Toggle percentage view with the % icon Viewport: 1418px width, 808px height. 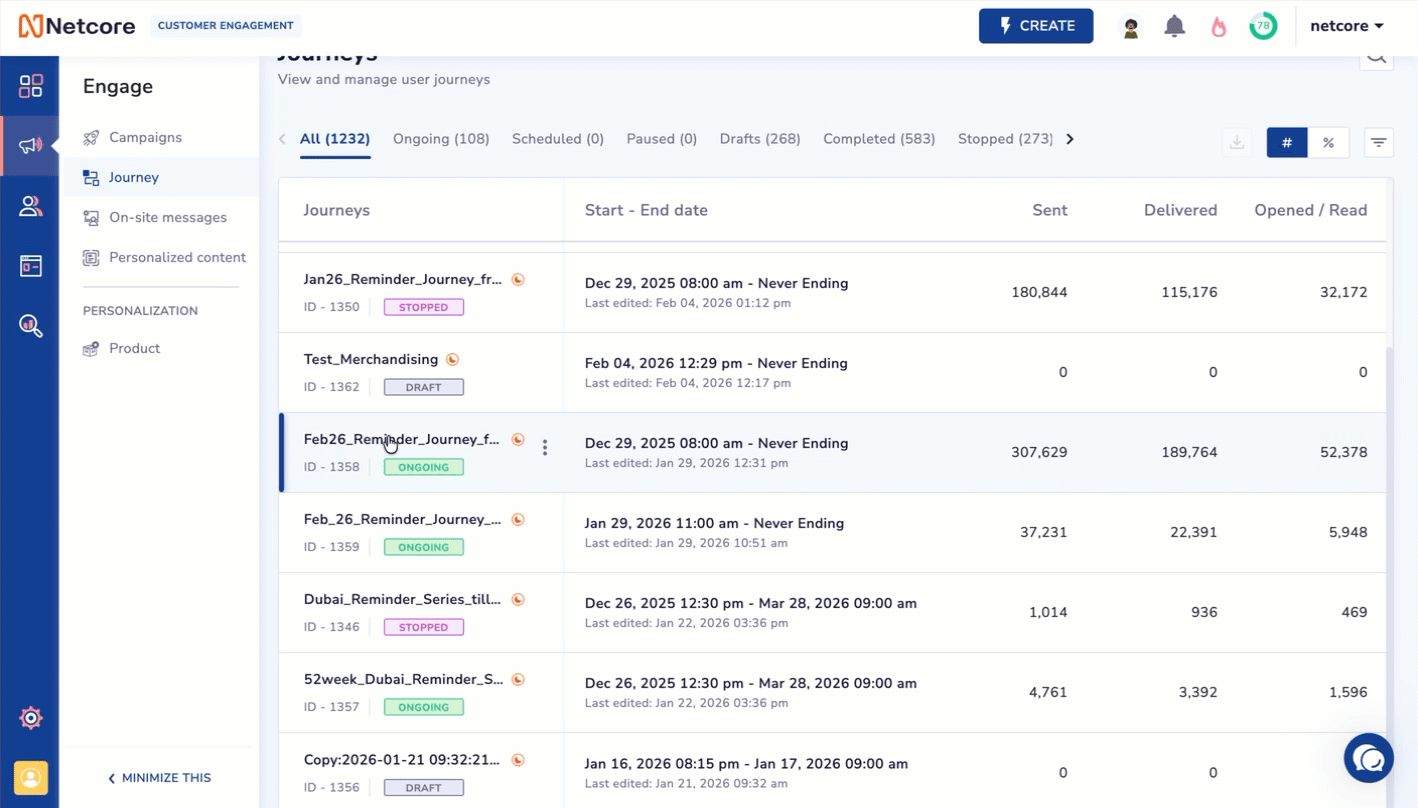coord(1330,142)
